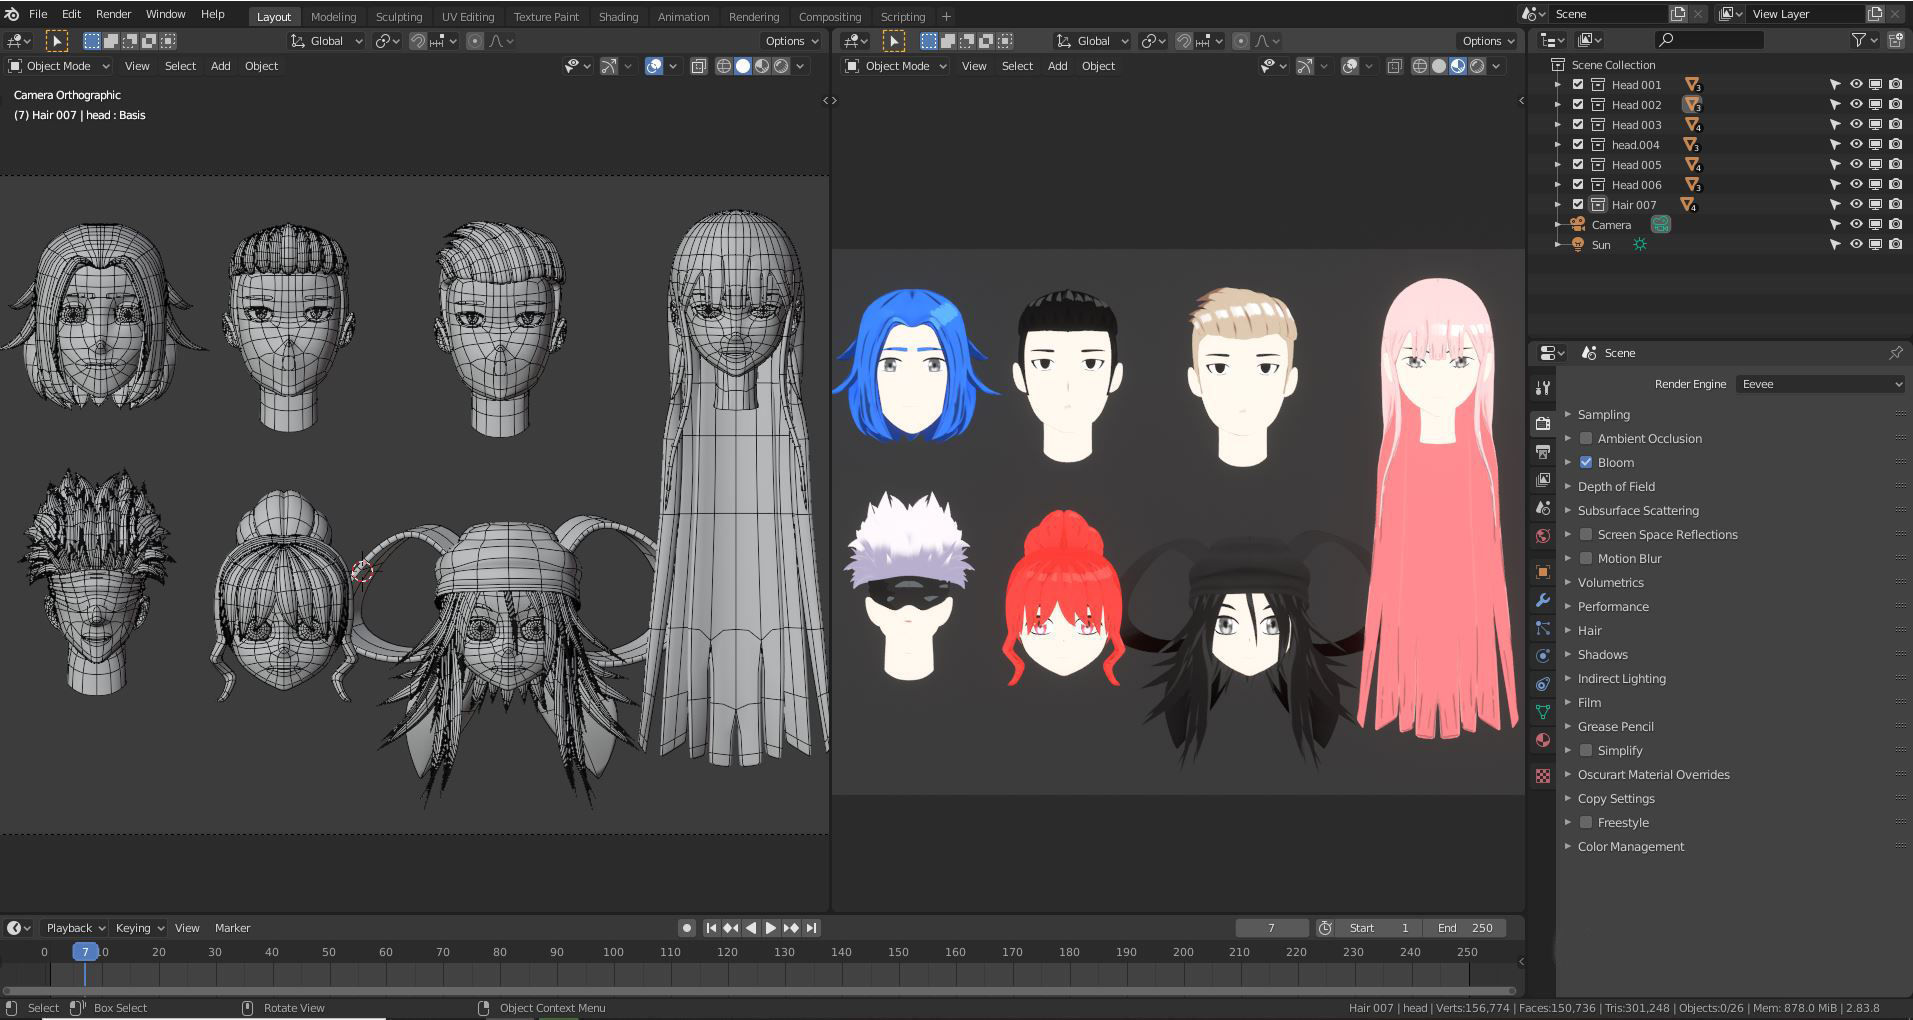Toggle Hair 007 render camera icon

[1895, 205]
